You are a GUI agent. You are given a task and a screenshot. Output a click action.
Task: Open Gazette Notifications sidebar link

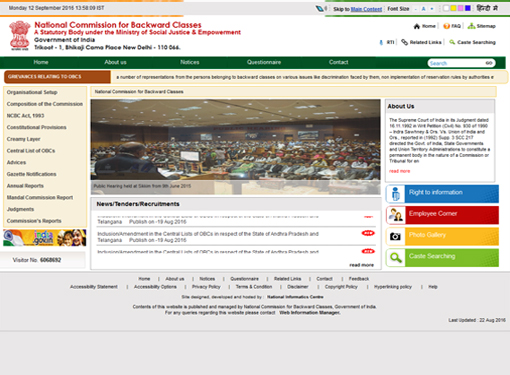point(32,174)
